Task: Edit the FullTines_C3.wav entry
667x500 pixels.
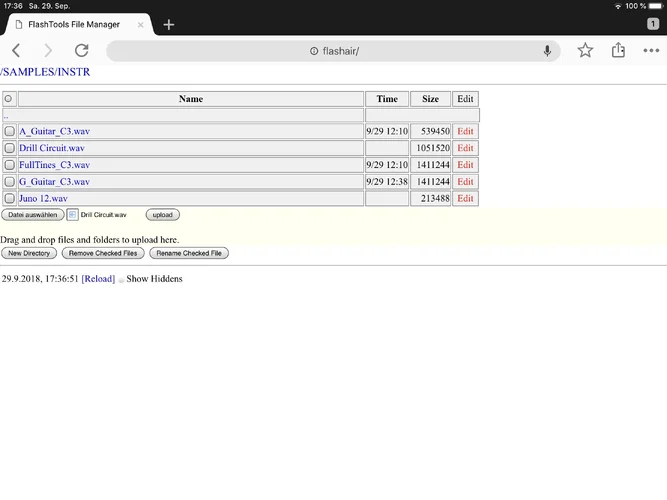Action: (465, 165)
